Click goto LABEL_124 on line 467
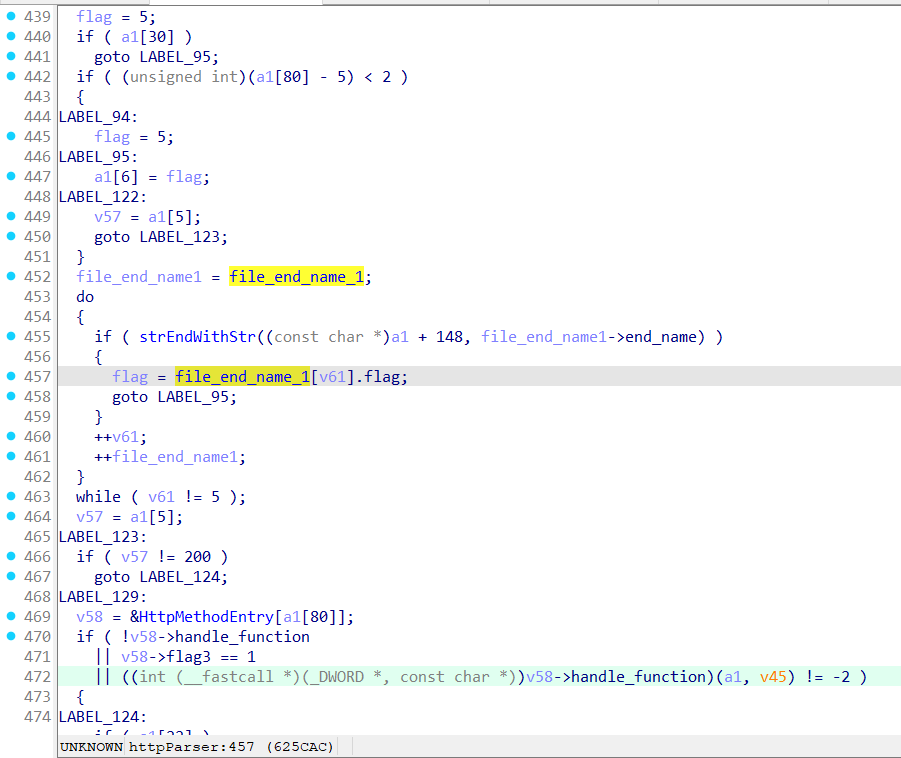This screenshot has height=758, width=901. (x=161, y=577)
